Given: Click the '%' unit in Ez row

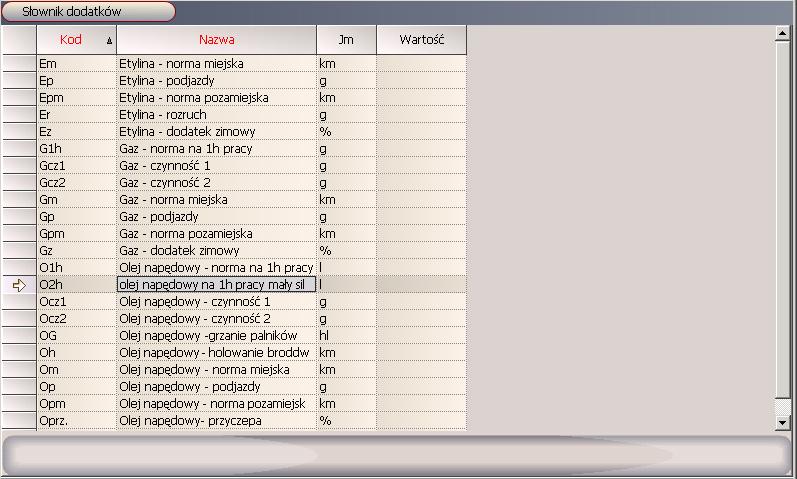Looking at the screenshot, I should coord(346,132).
